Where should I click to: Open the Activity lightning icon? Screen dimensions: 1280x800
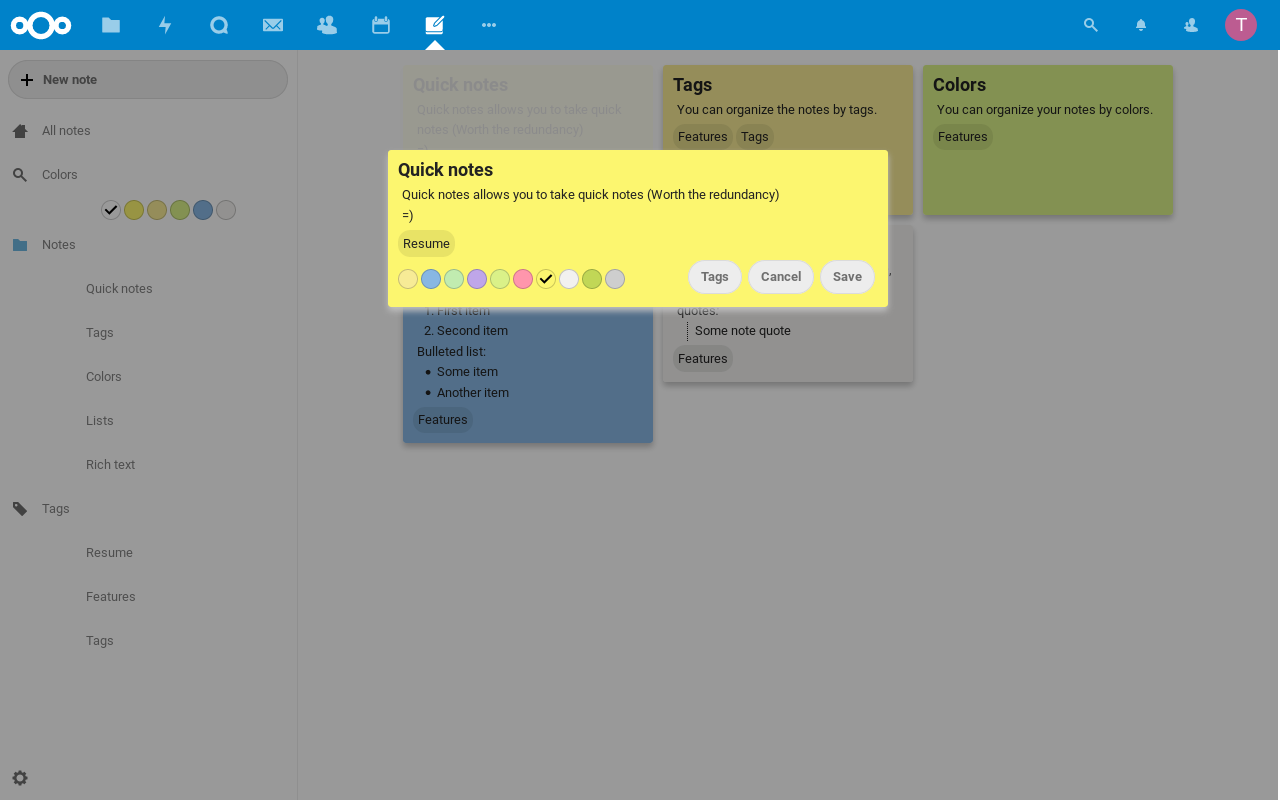pyautogui.click(x=165, y=25)
